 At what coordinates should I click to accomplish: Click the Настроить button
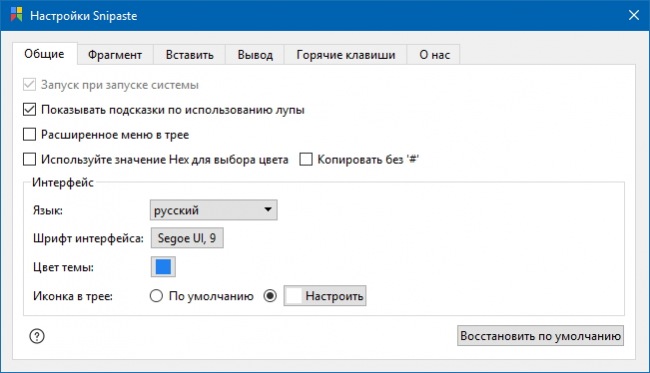coord(325,296)
